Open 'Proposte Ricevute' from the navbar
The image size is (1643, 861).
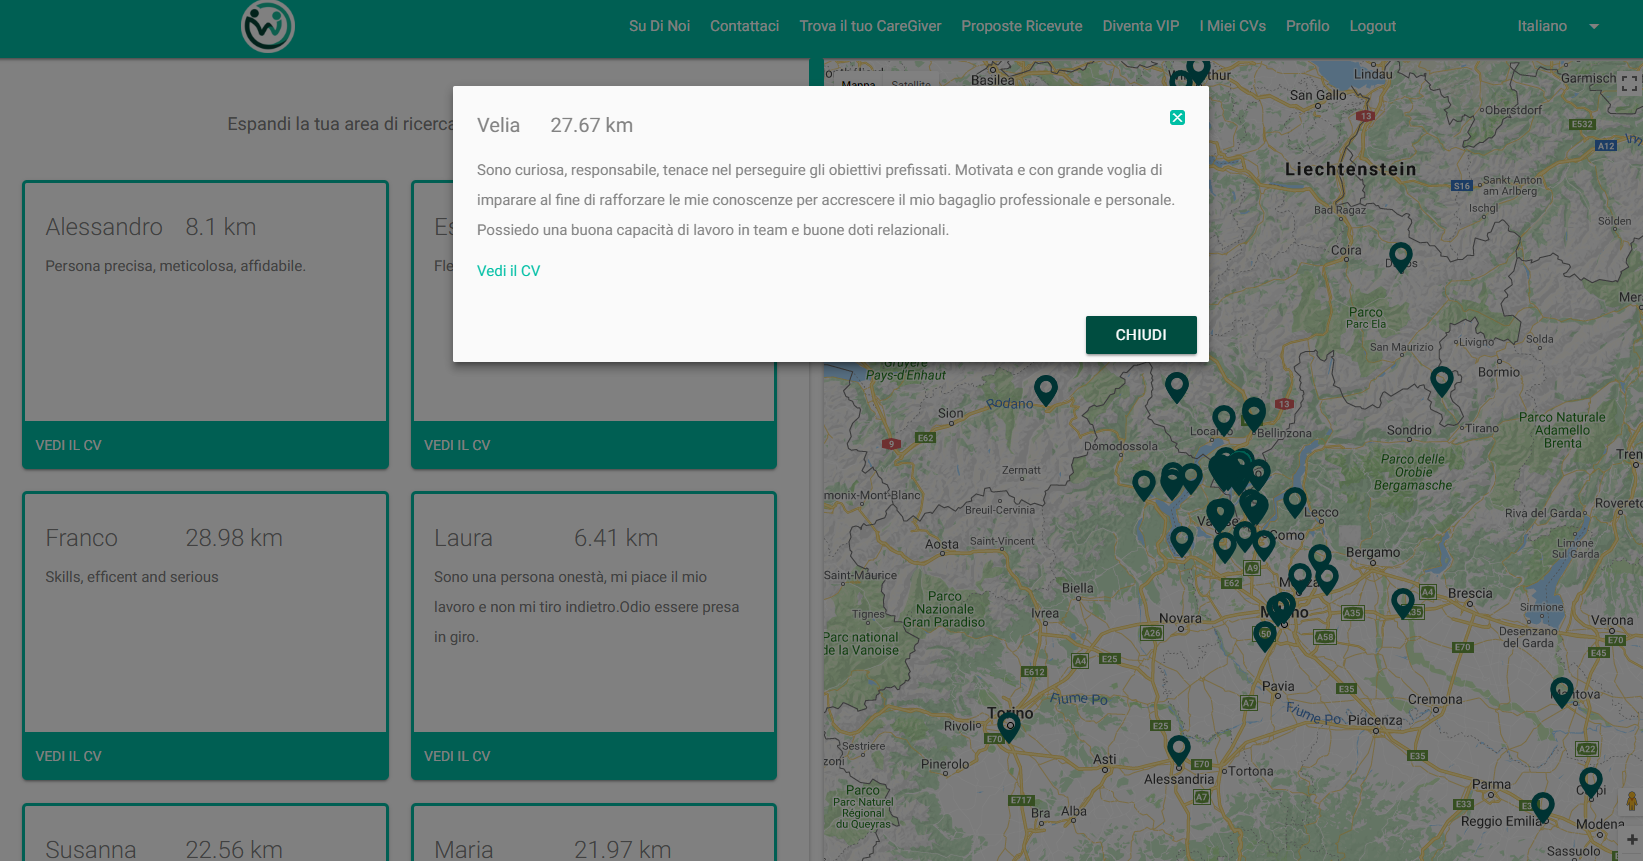tap(1021, 26)
